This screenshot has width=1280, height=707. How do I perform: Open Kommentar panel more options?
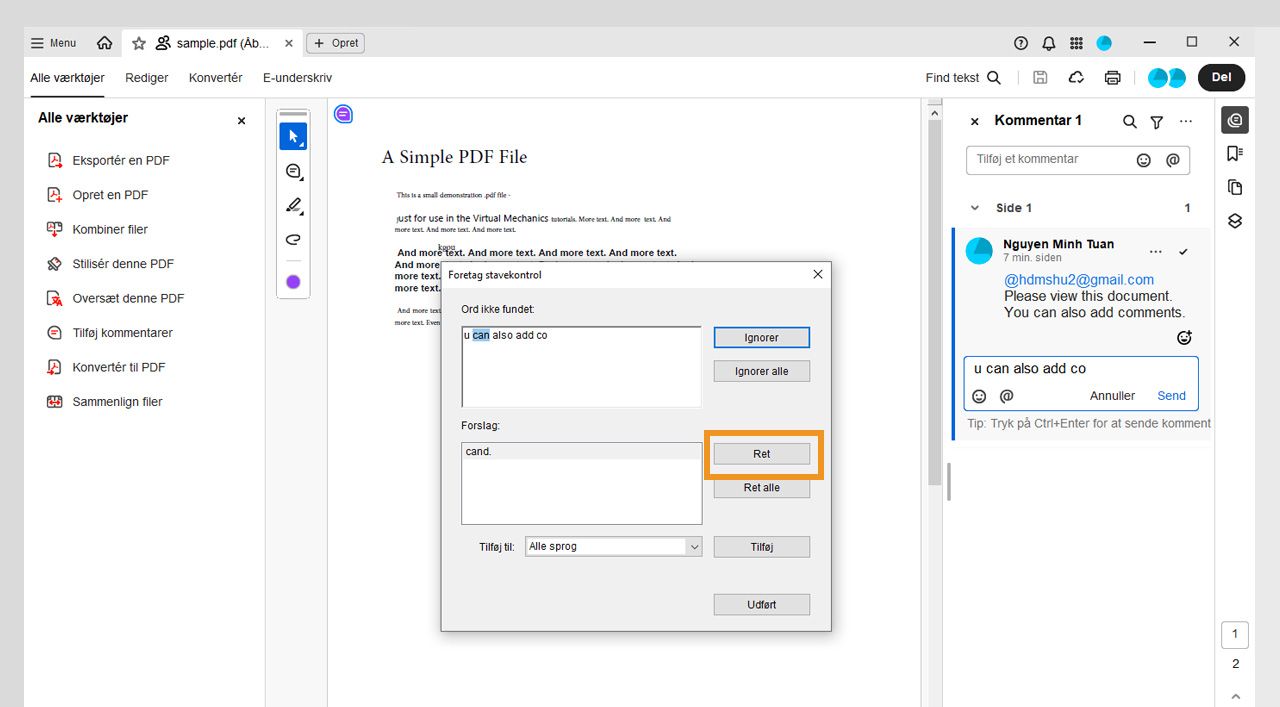[x=1186, y=122]
